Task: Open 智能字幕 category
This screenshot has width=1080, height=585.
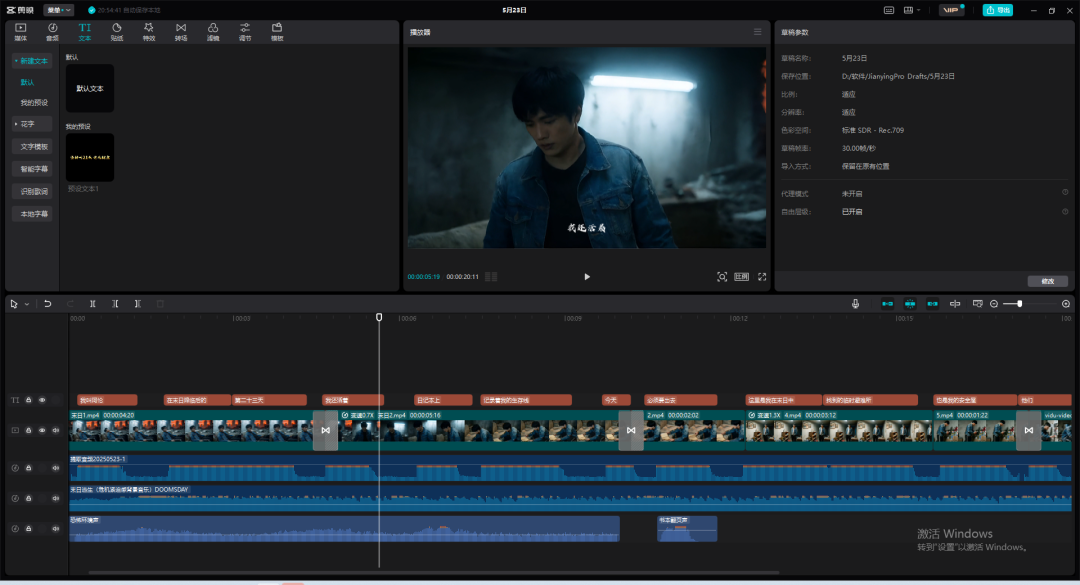Action: coord(32,169)
